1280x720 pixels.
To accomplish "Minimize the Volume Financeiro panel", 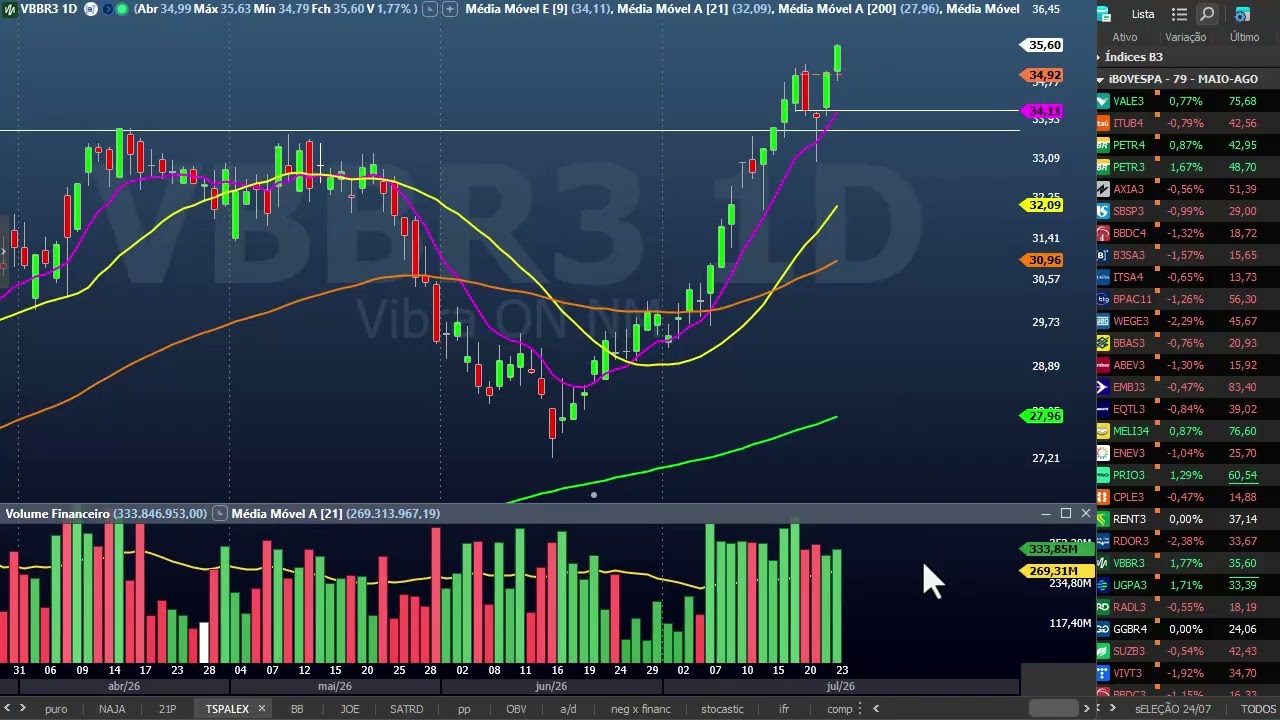I will tap(1046, 513).
